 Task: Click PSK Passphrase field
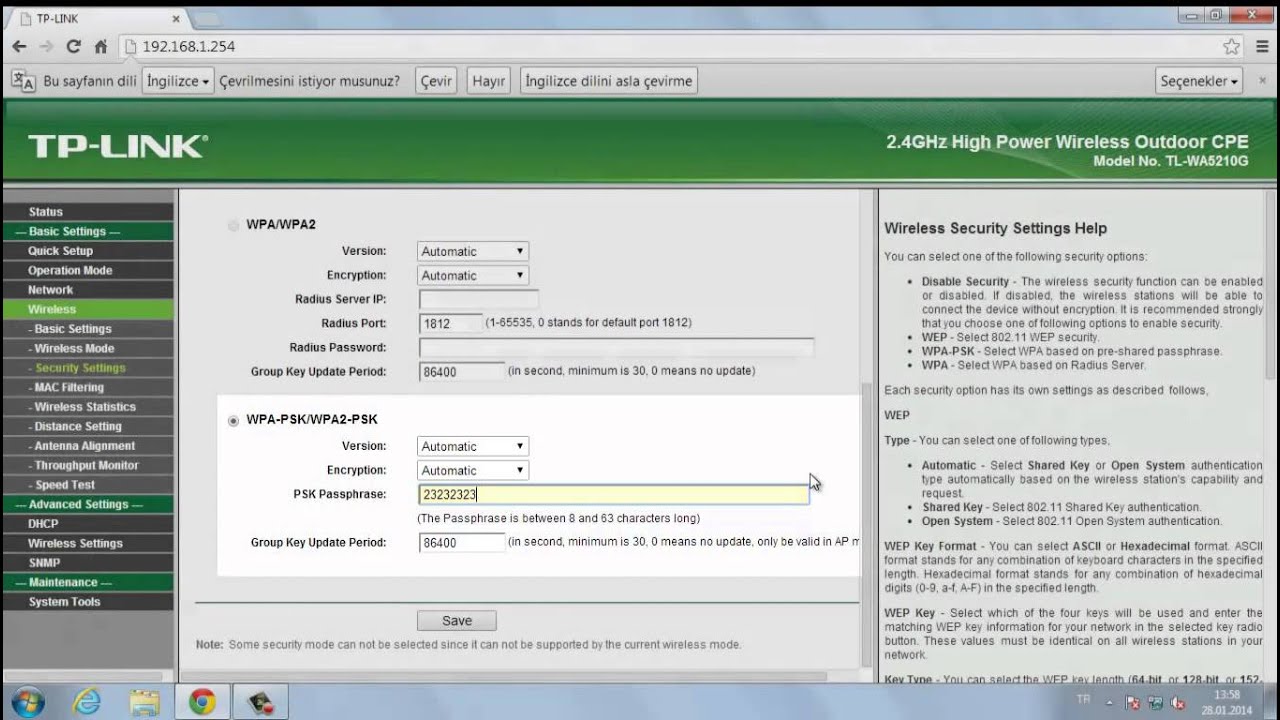click(613, 494)
